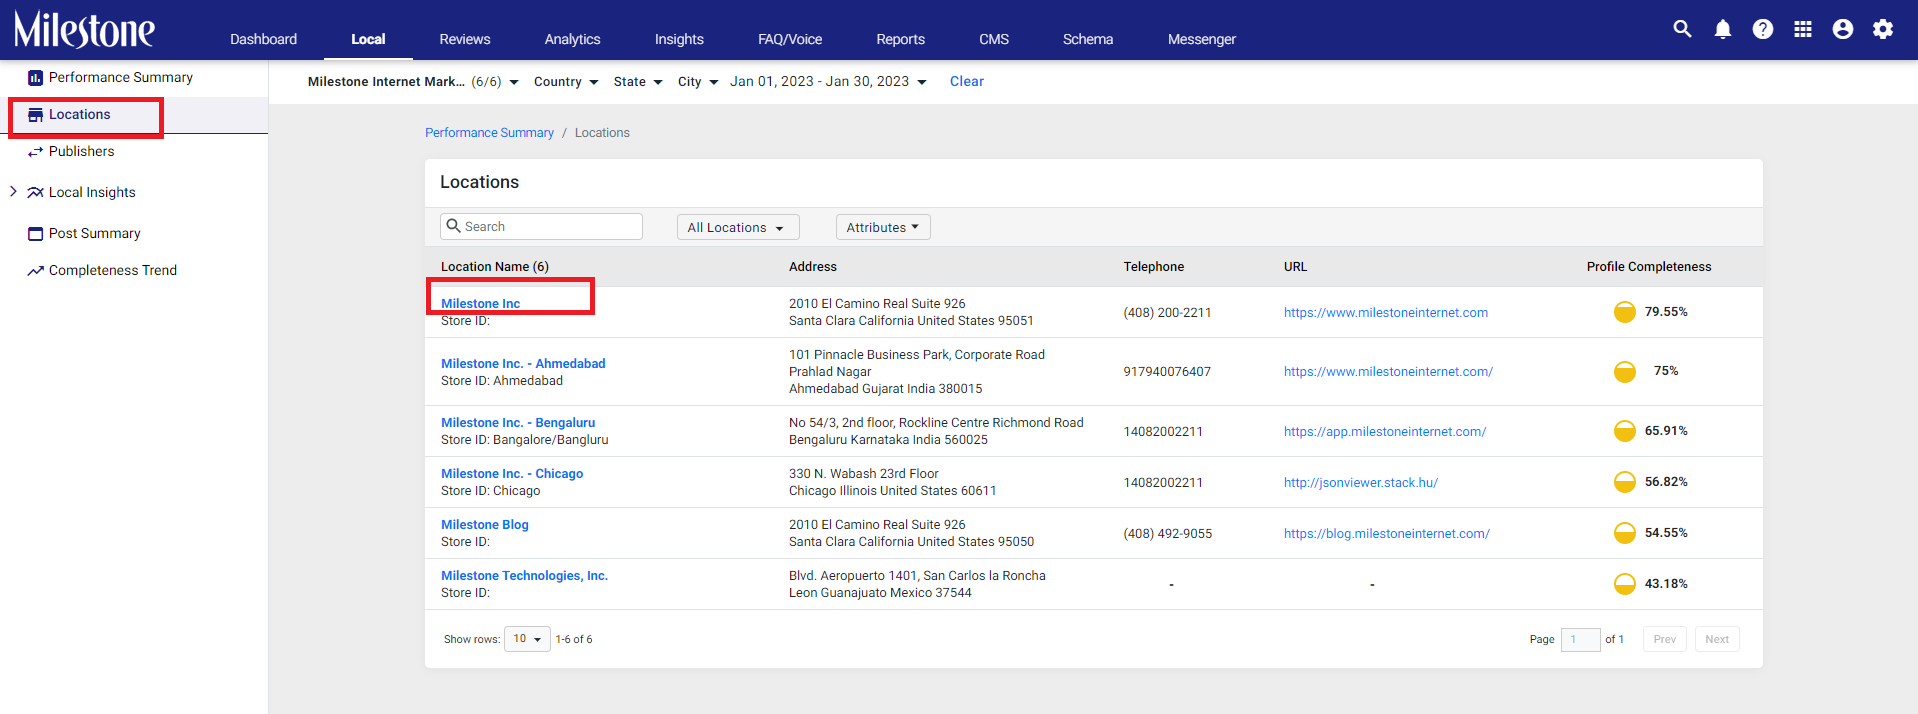Open the All Locations dropdown
Screen dimensions: 1918x714
738,227
